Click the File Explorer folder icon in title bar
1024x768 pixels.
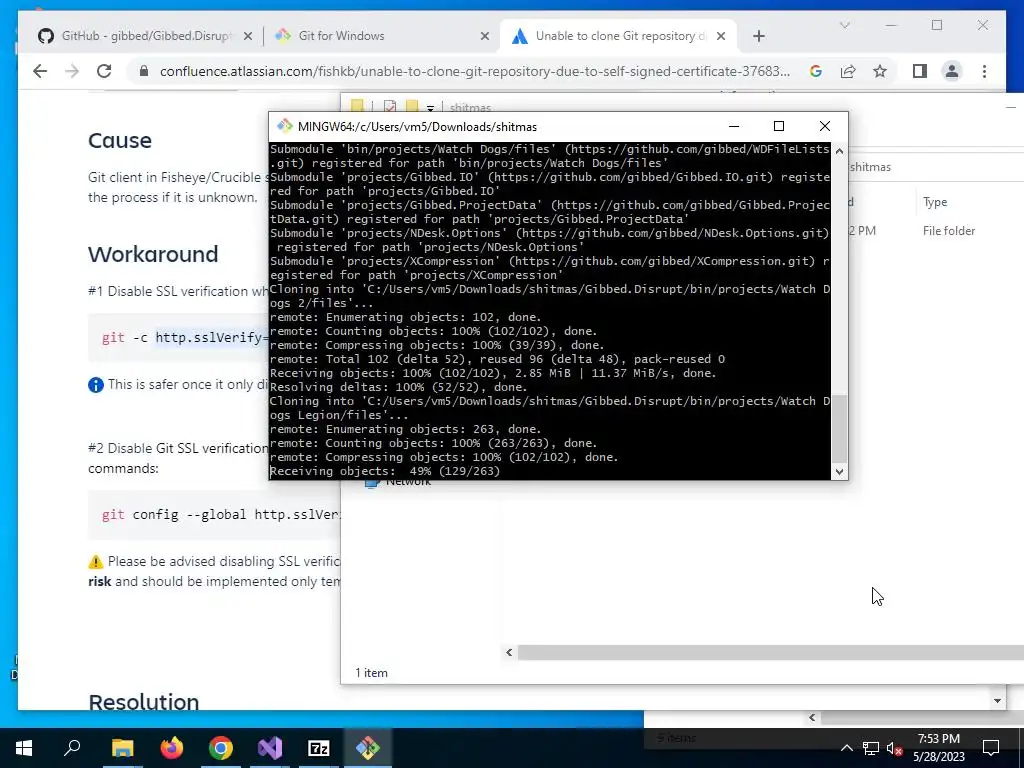tap(357, 106)
